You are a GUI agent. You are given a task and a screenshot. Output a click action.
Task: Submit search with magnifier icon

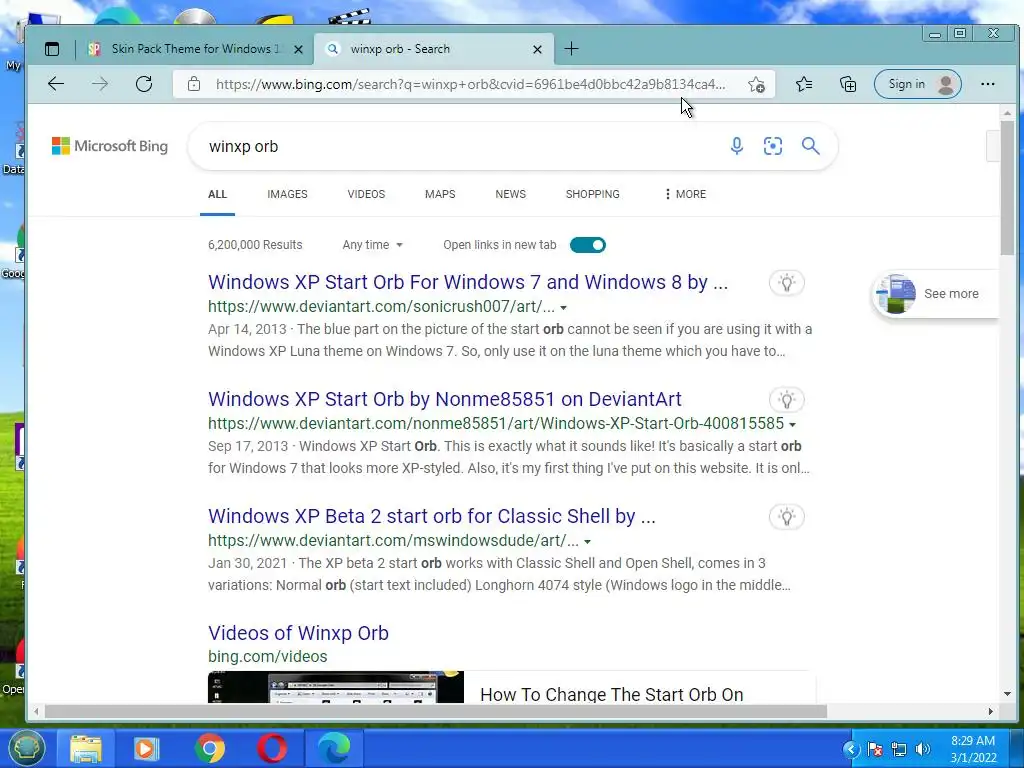pos(810,146)
